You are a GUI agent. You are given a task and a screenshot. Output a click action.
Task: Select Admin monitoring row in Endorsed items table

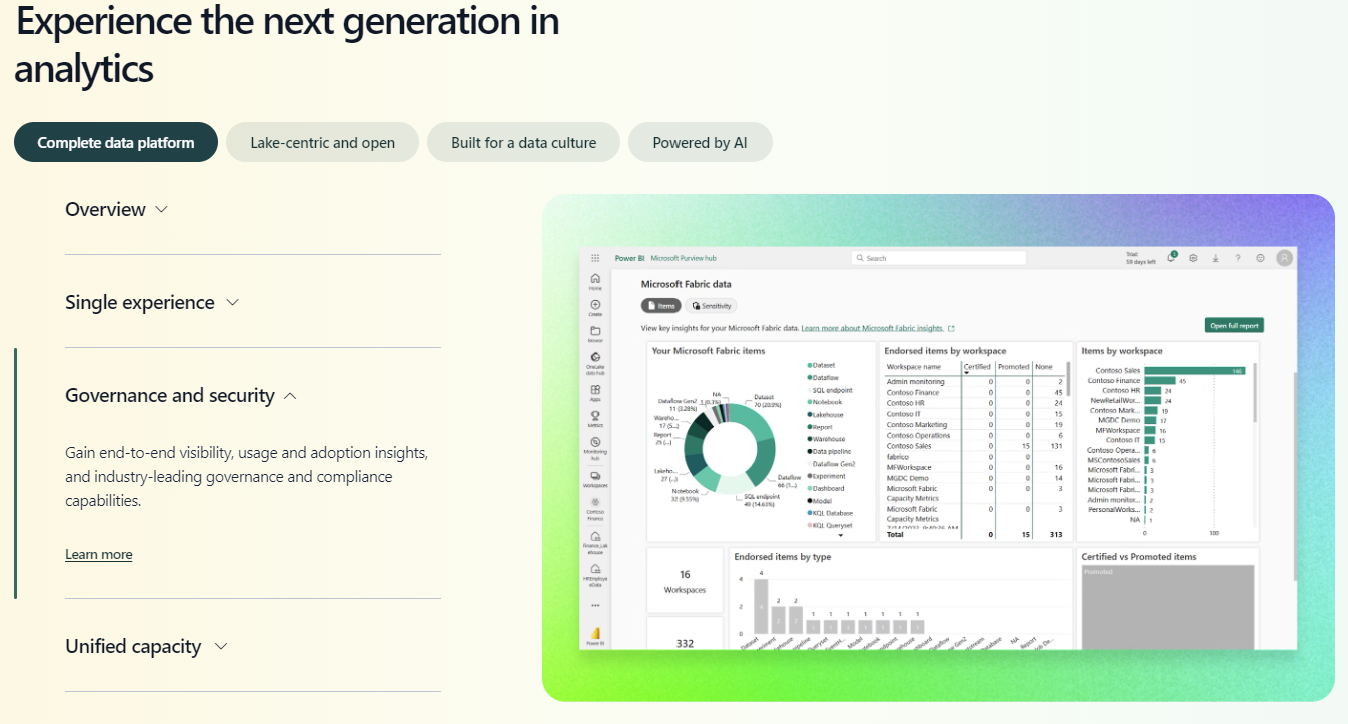975,381
